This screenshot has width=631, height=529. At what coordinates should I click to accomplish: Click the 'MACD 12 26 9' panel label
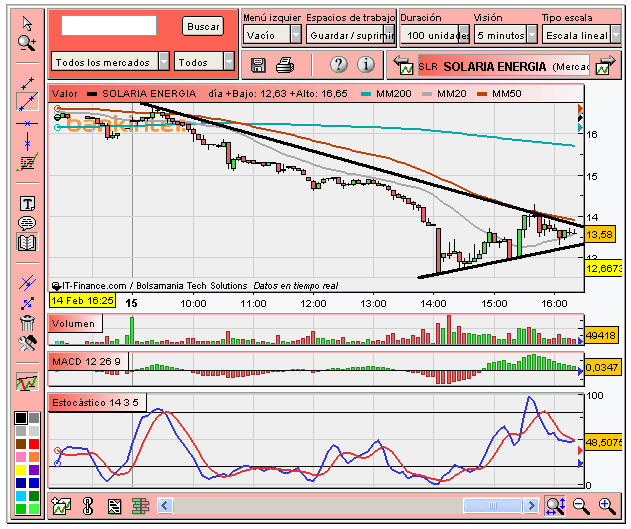click(x=88, y=361)
